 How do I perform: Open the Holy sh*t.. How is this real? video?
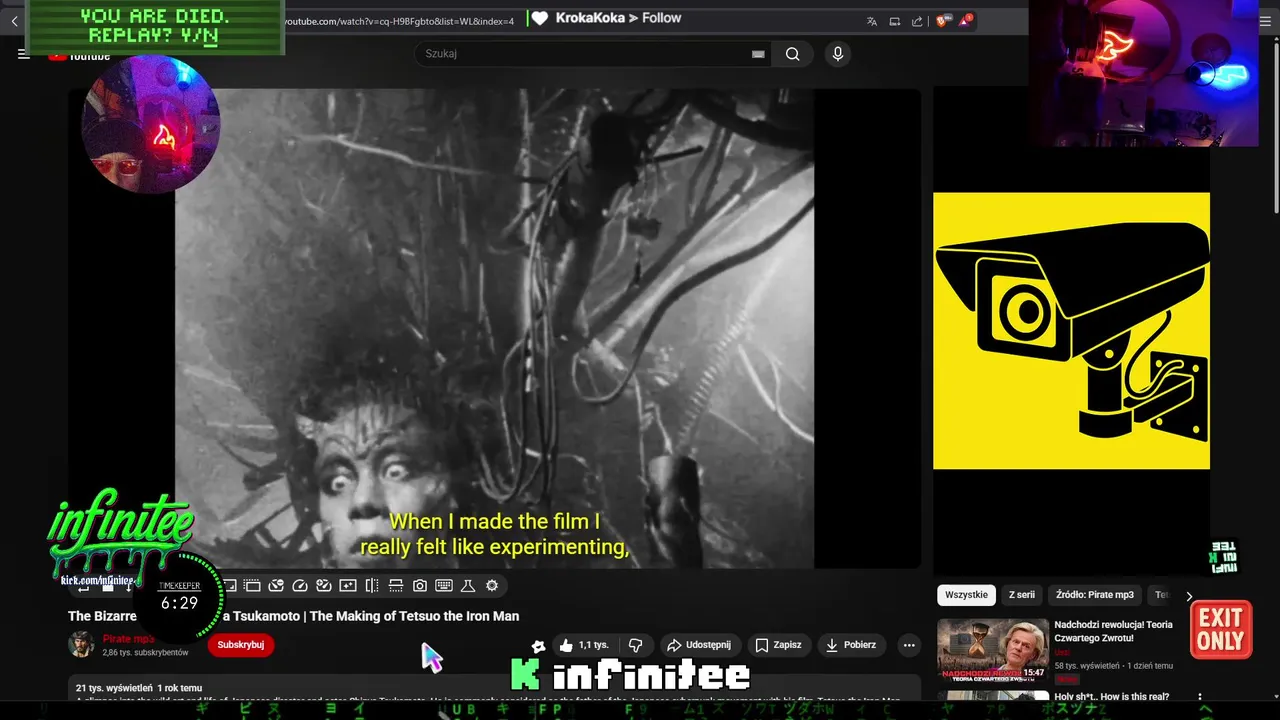pyautogui.click(x=1111, y=697)
